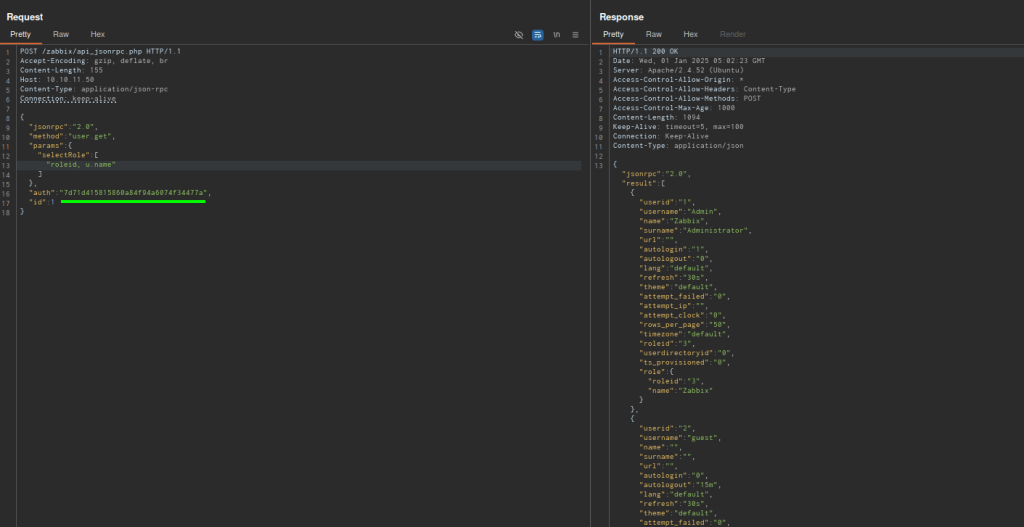Viewport: 1024px width, 527px height.
Task: Click the auth token value in request
Action: pos(133,192)
